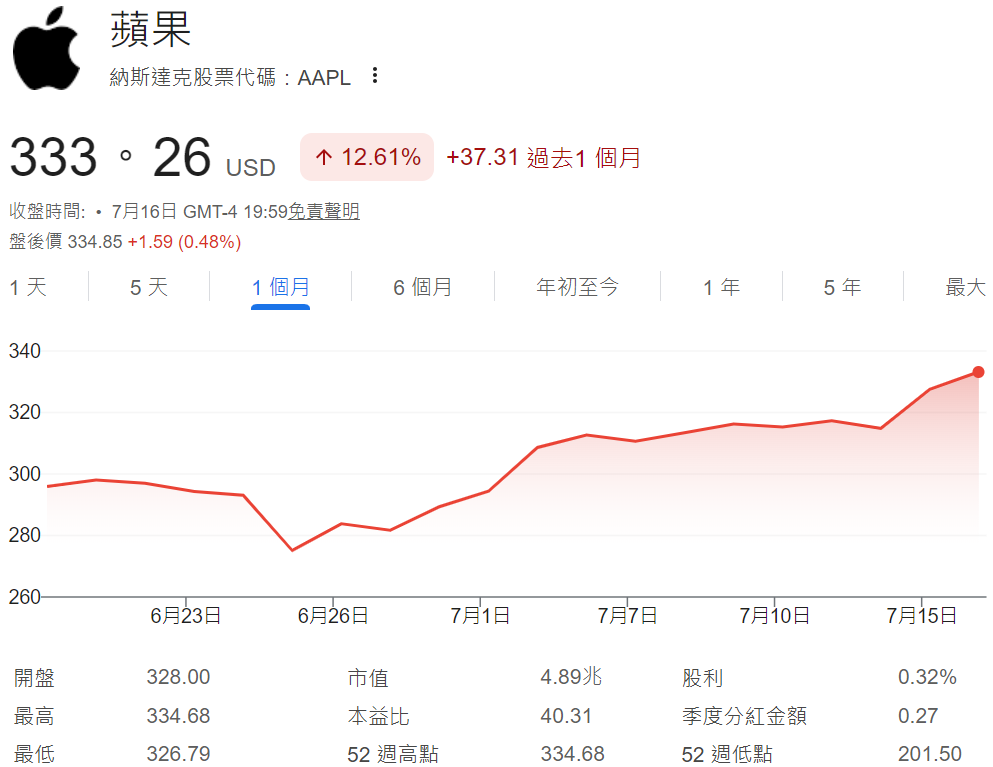This screenshot has width=993, height=767.
Task: Select the 5 天 time range tab
Action: pos(149,288)
